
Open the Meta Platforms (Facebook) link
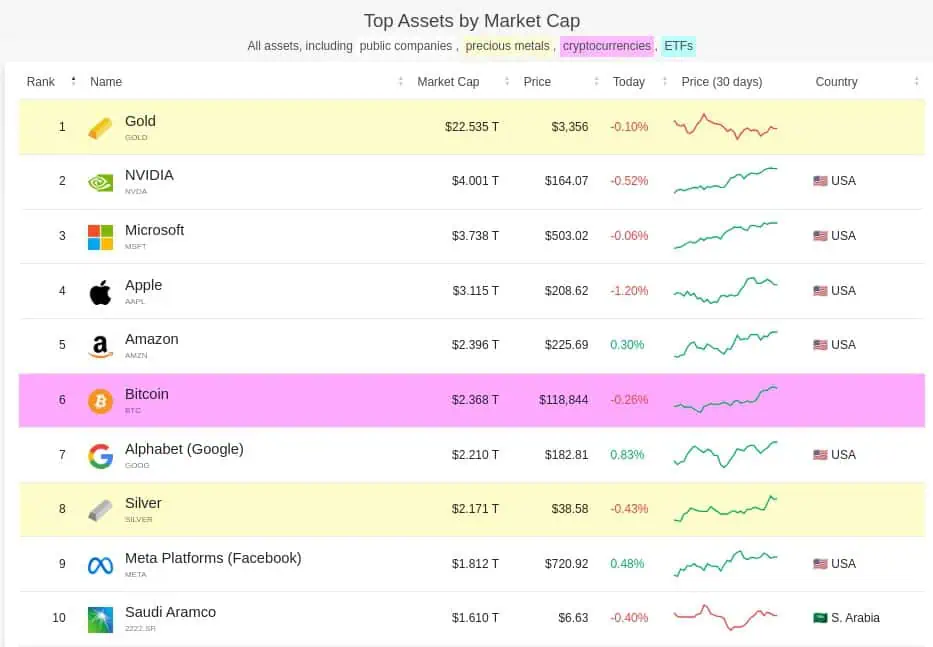213,558
